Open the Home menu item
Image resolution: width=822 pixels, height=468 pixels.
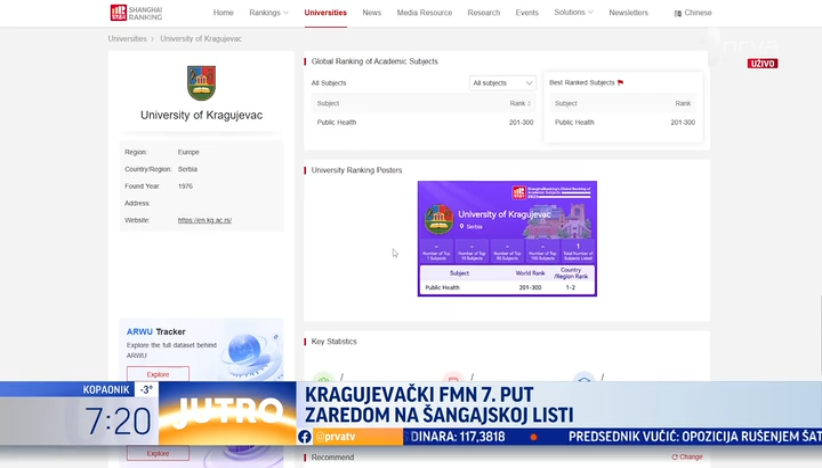pyautogui.click(x=223, y=13)
